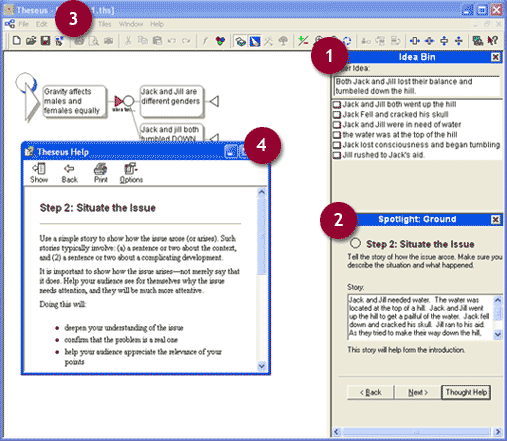The height and width of the screenshot is (441, 507).
Task: Click Back arrow in Theseus Help toolbar
Action: [69, 173]
